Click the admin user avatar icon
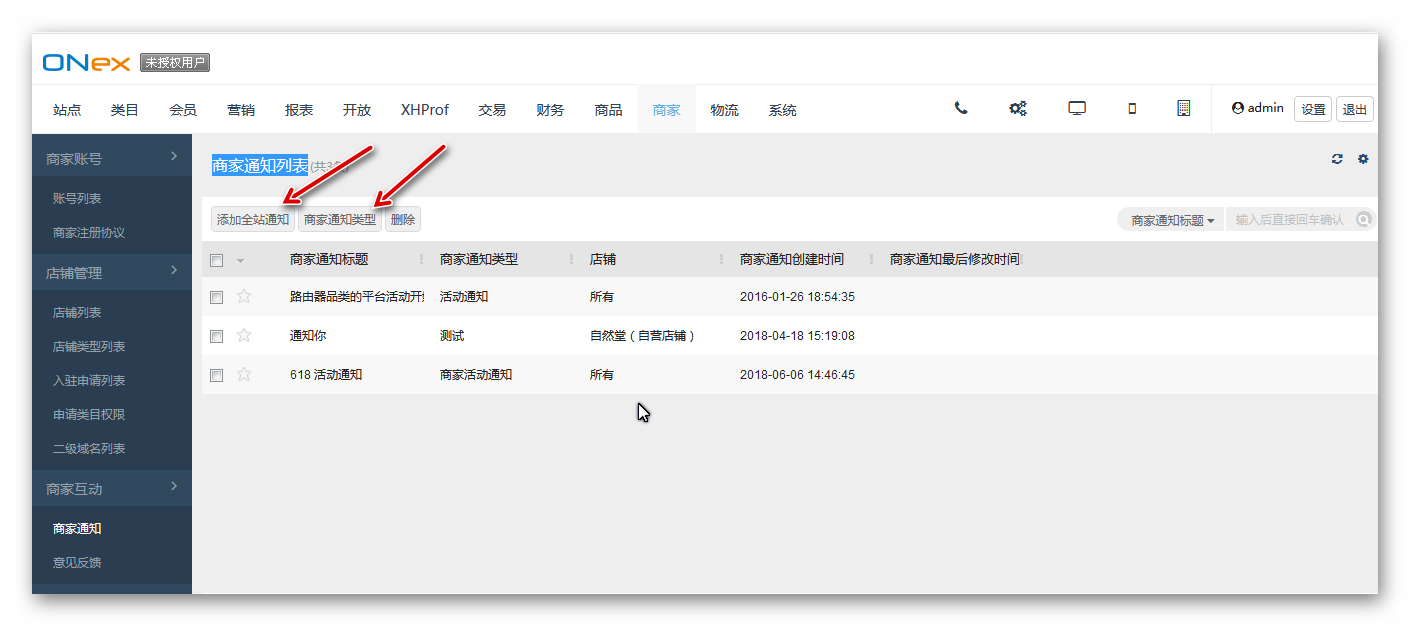 (x=1238, y=108)
